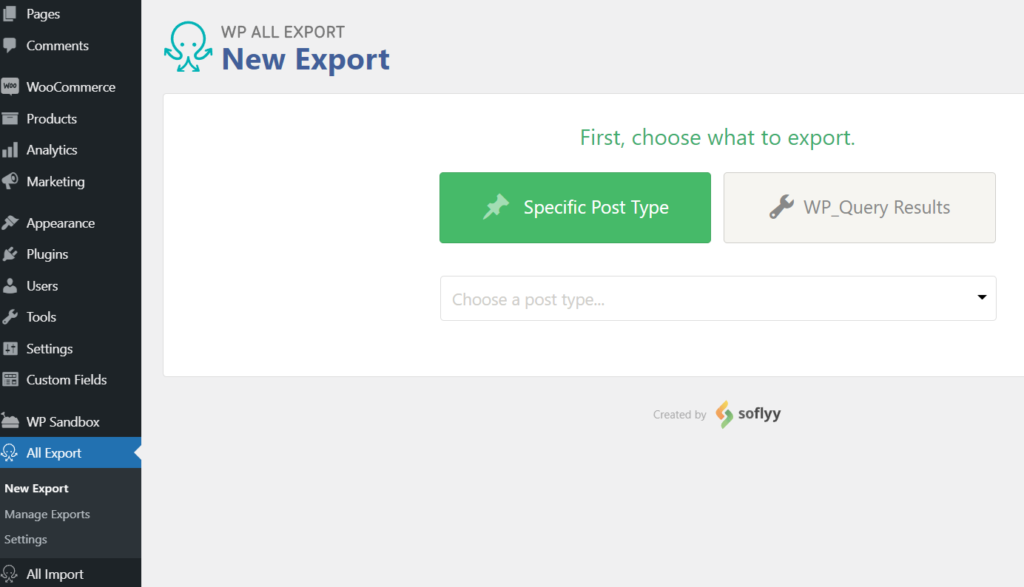Open Settings under All Export

click(x=26, y=539)
